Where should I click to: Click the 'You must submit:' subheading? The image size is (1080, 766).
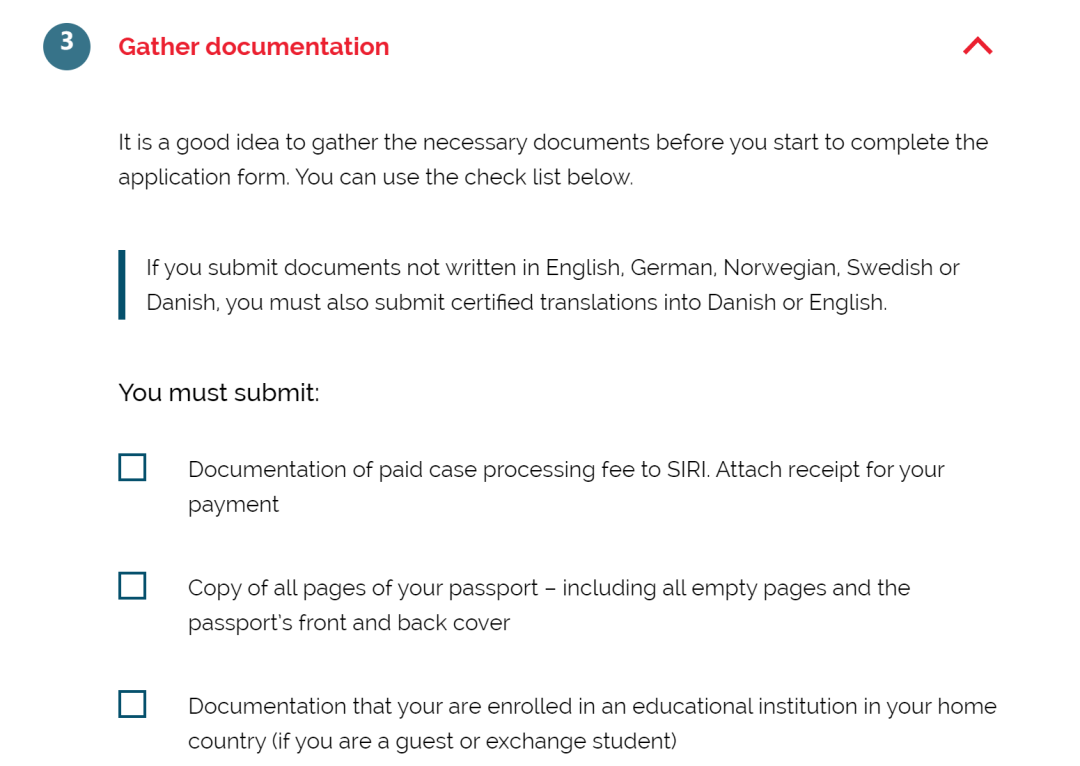click(x=219, y=393)
